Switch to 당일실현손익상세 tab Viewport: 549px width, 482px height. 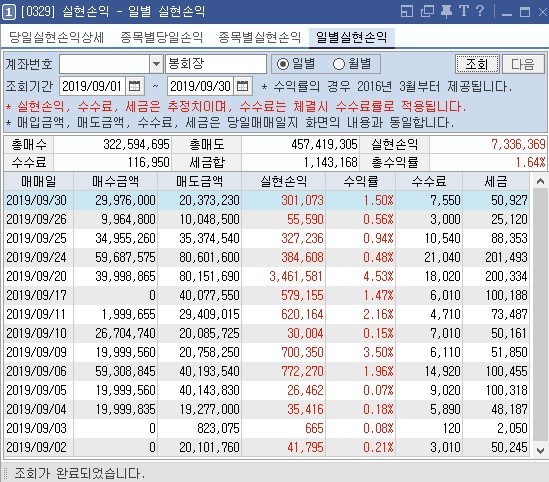tap(56, 37)
